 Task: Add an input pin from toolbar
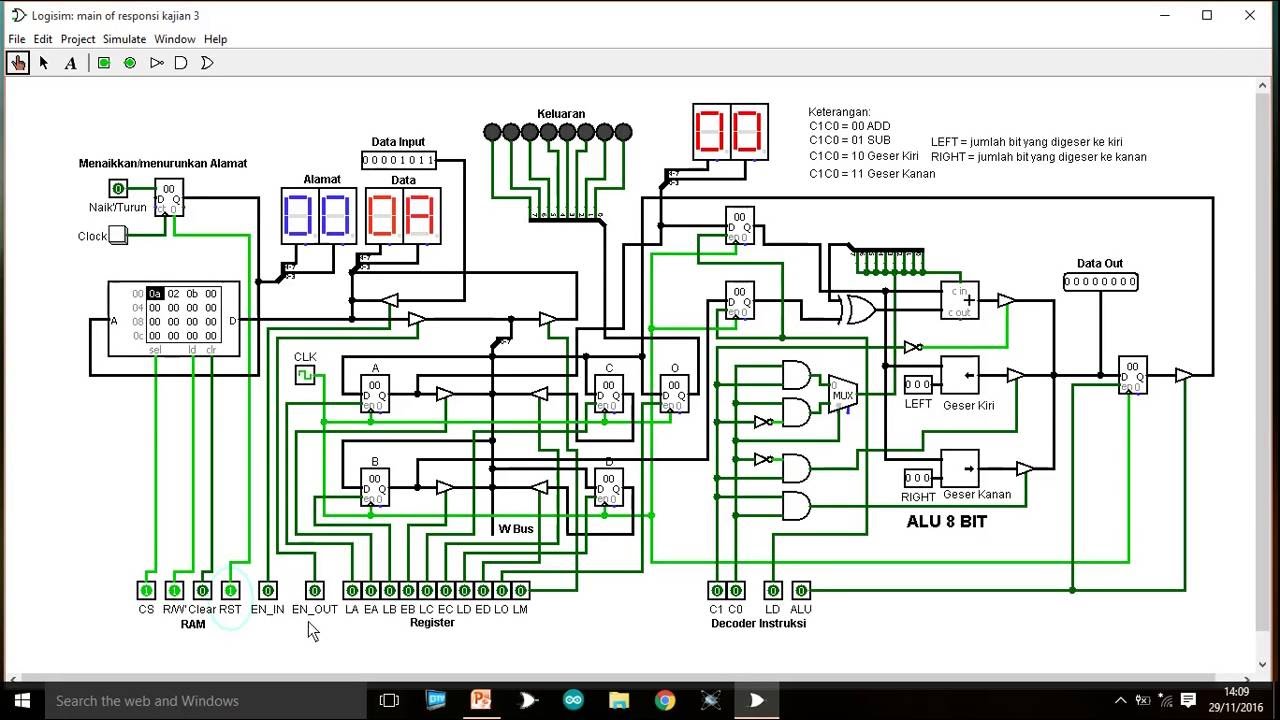click(104, 63)
